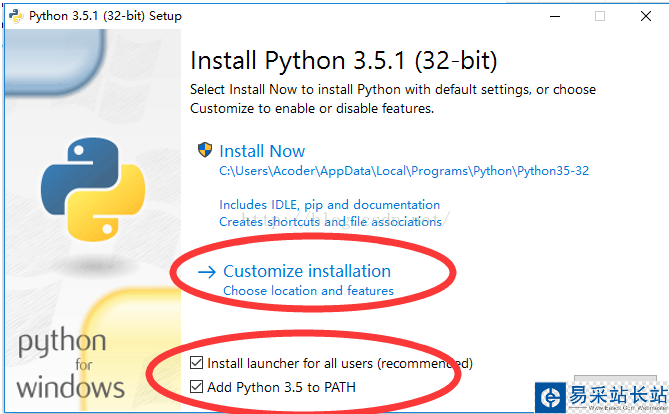Click the Python setup icon in title bar
The height and width of the screenshot is (414, 669).
14,16
